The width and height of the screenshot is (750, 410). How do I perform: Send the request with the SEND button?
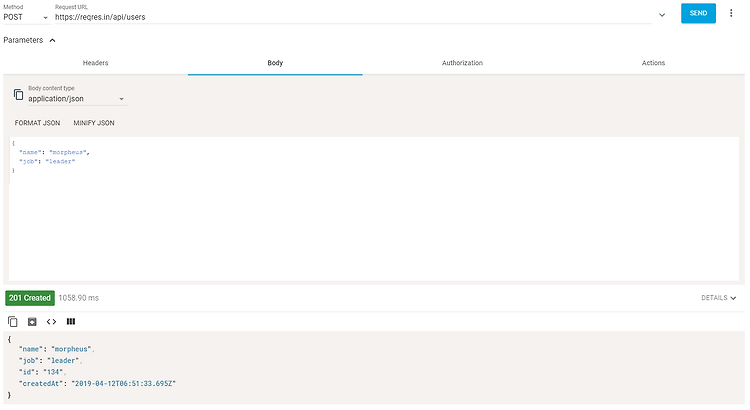(698, 13)
